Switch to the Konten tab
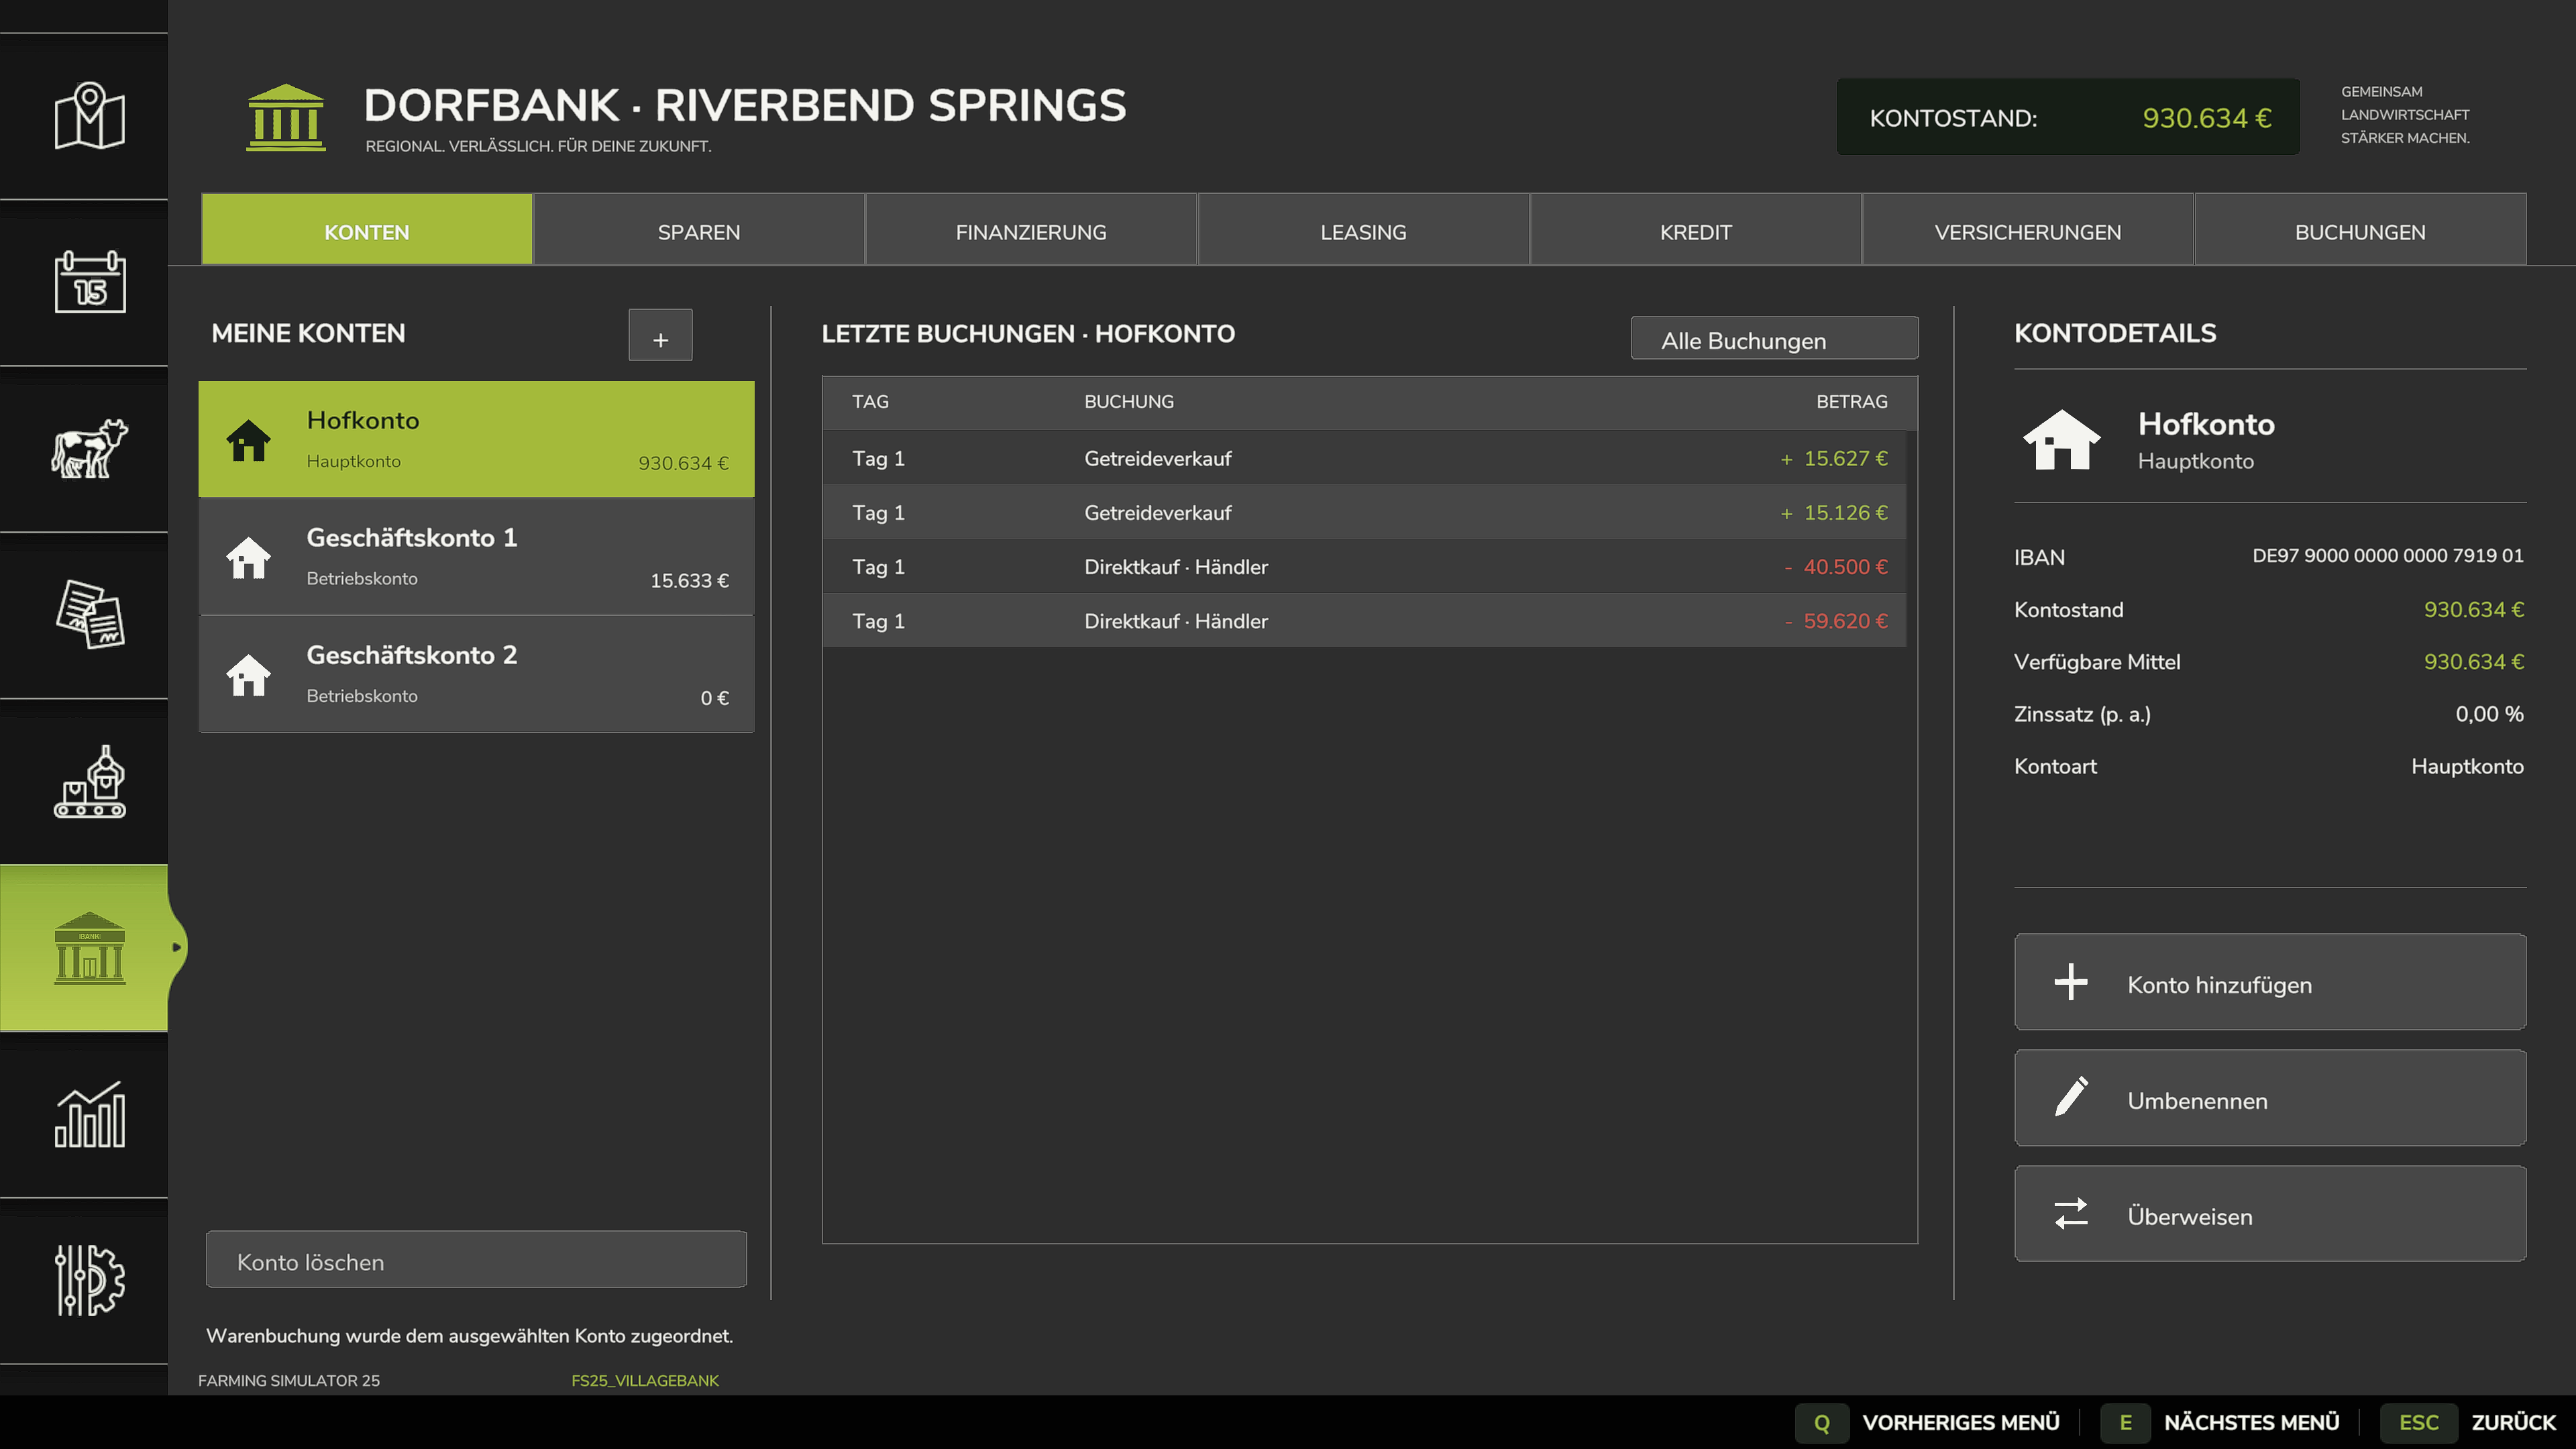The height and width of the screenshot is (1449, 2576). 367,229
